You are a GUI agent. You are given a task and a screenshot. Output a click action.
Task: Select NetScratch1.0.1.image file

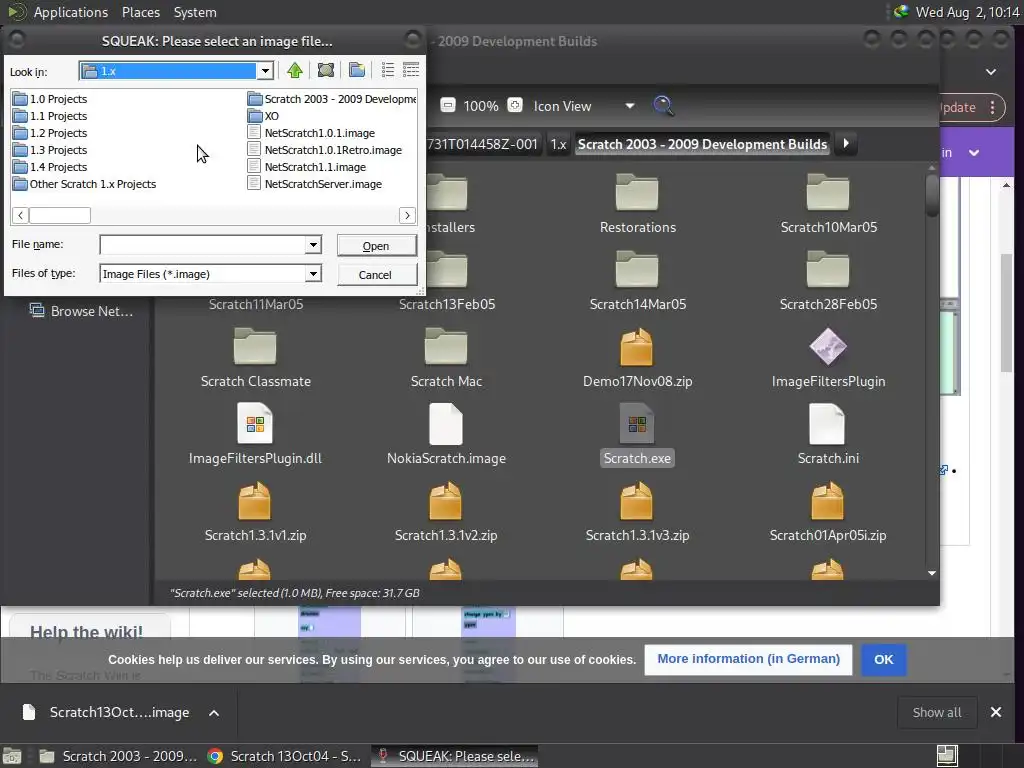click(x=312, y=133)
